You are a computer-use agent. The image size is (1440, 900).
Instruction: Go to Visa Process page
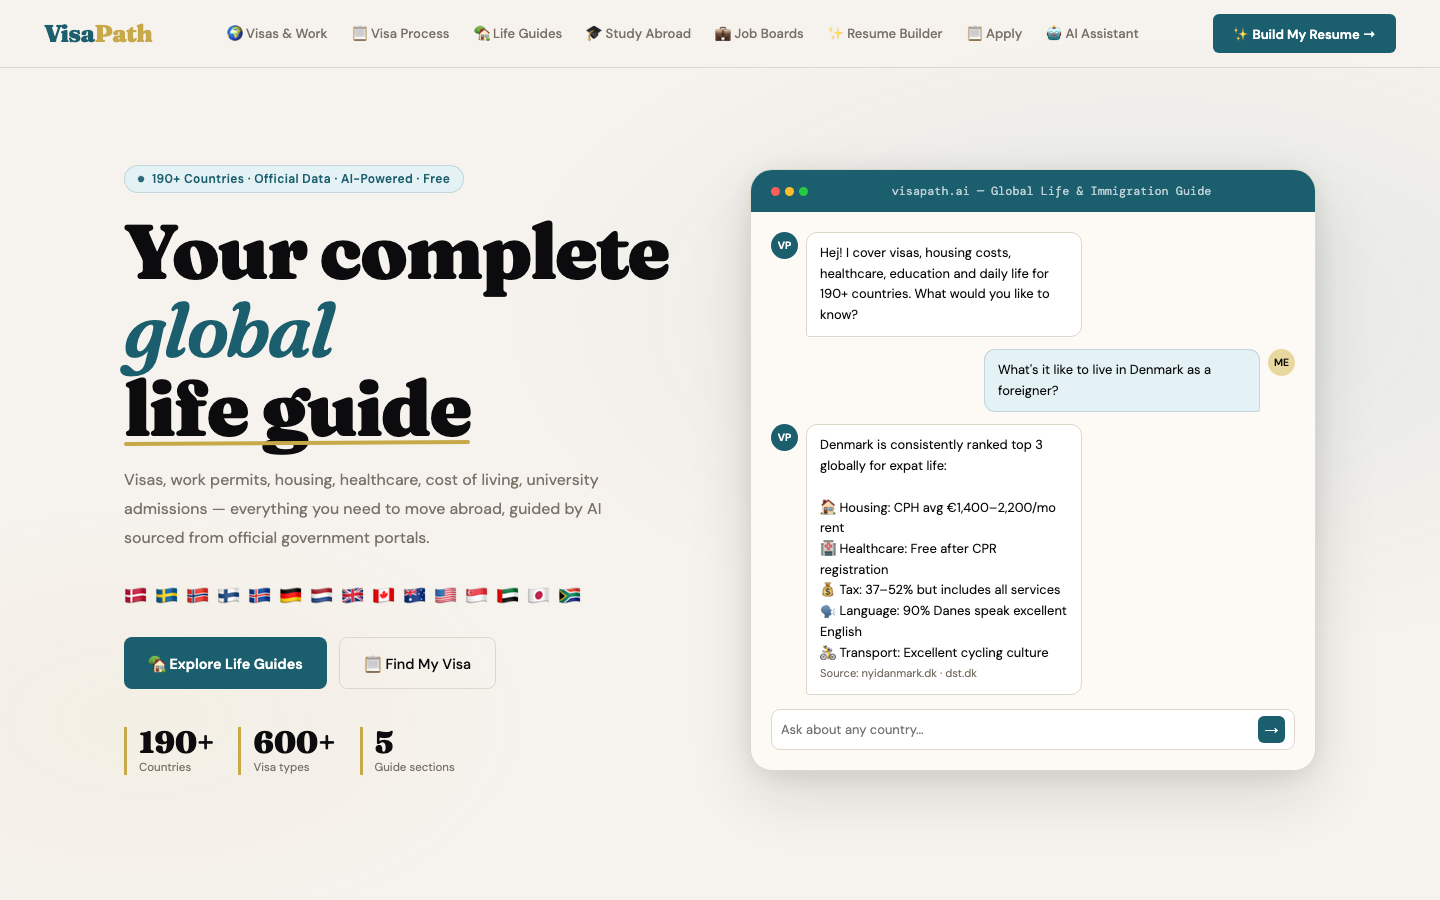pos(400,33)
